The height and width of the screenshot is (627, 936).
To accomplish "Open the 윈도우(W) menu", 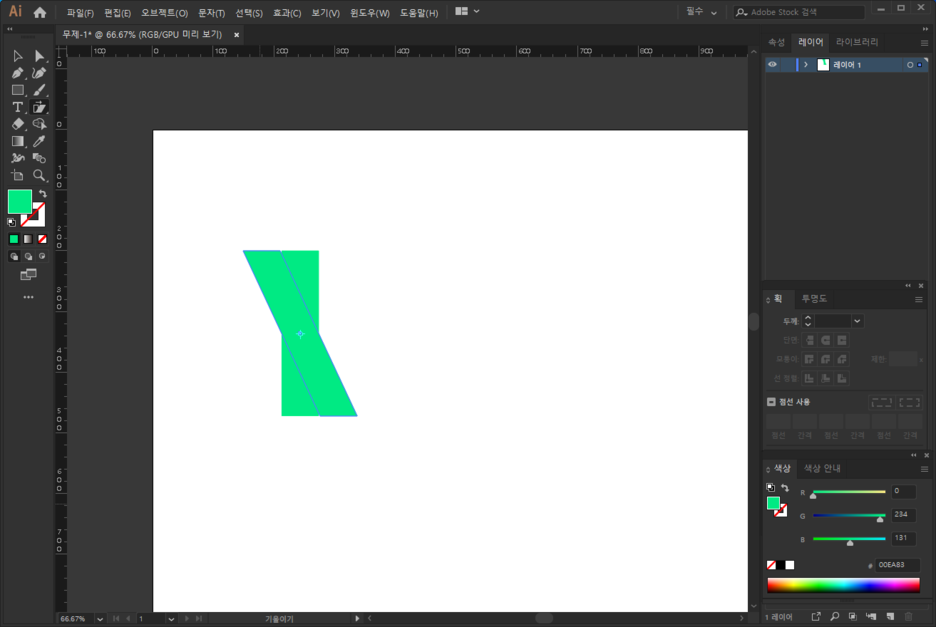I will pos(370,13).
